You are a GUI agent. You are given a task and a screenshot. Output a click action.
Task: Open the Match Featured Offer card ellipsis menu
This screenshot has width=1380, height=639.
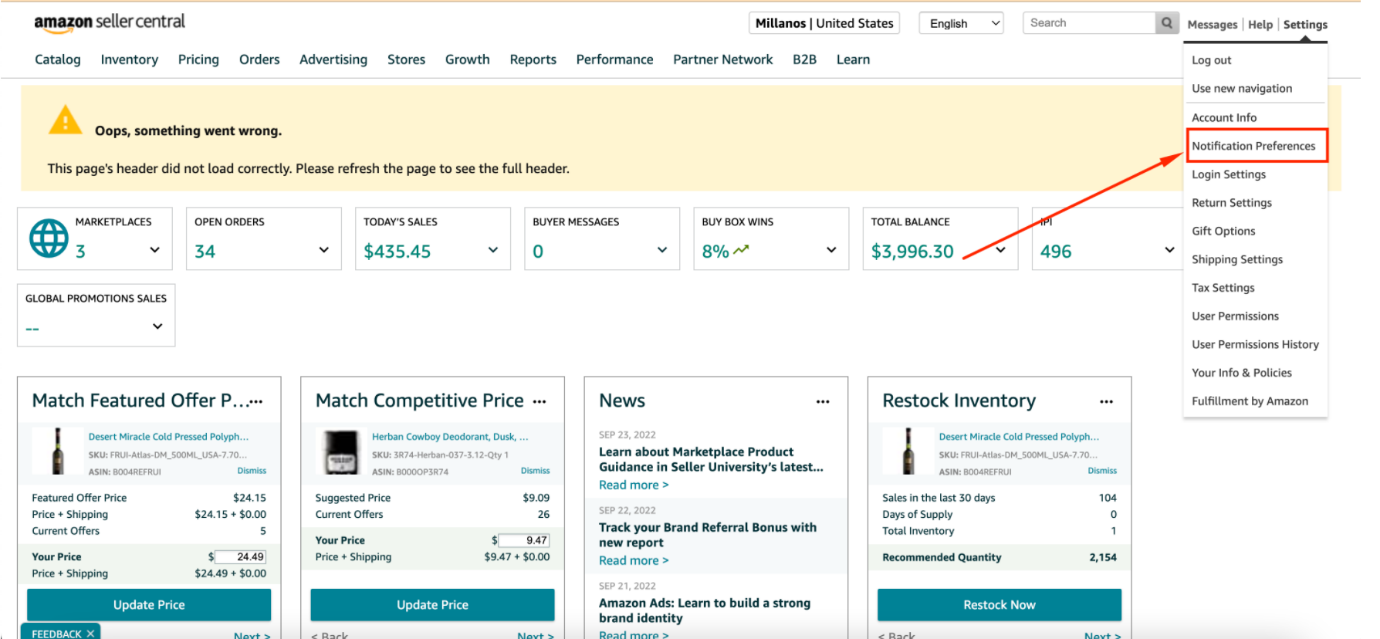pyautogui.click(x=256, y=401)
